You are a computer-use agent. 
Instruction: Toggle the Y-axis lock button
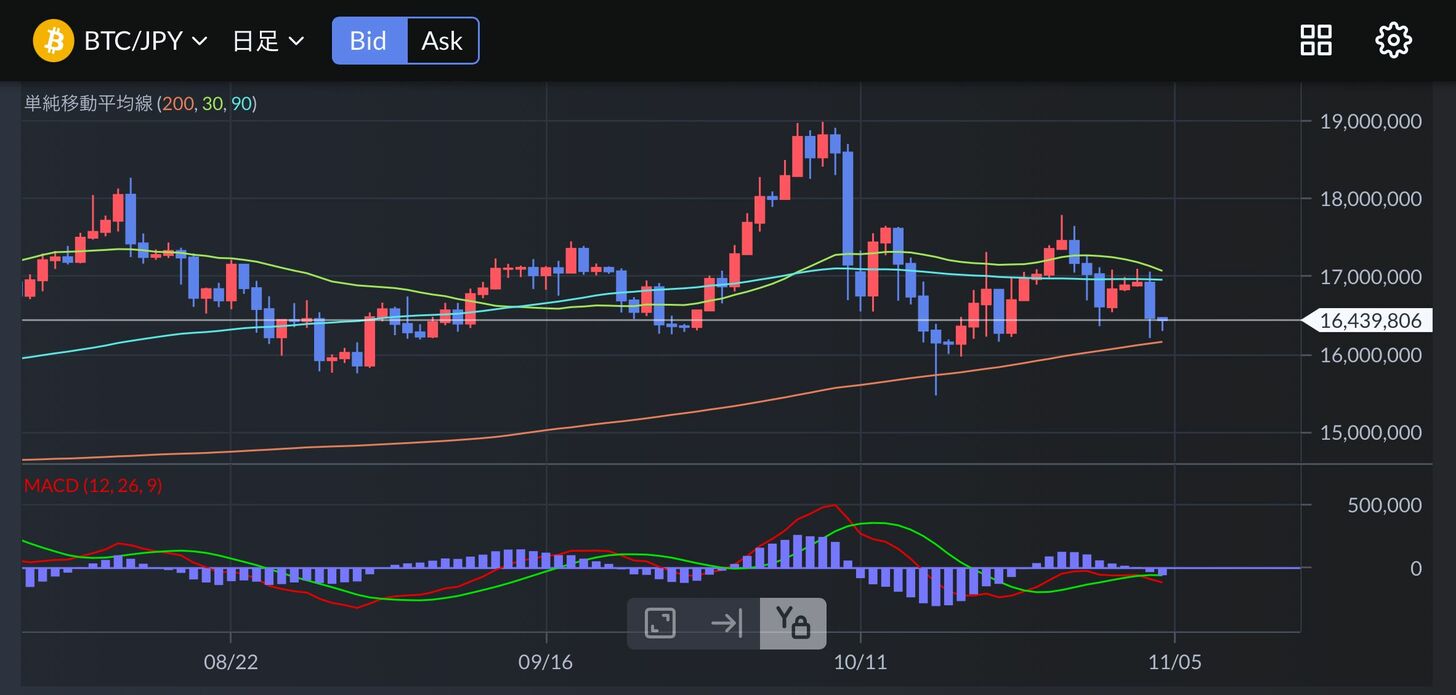(792, 624)
